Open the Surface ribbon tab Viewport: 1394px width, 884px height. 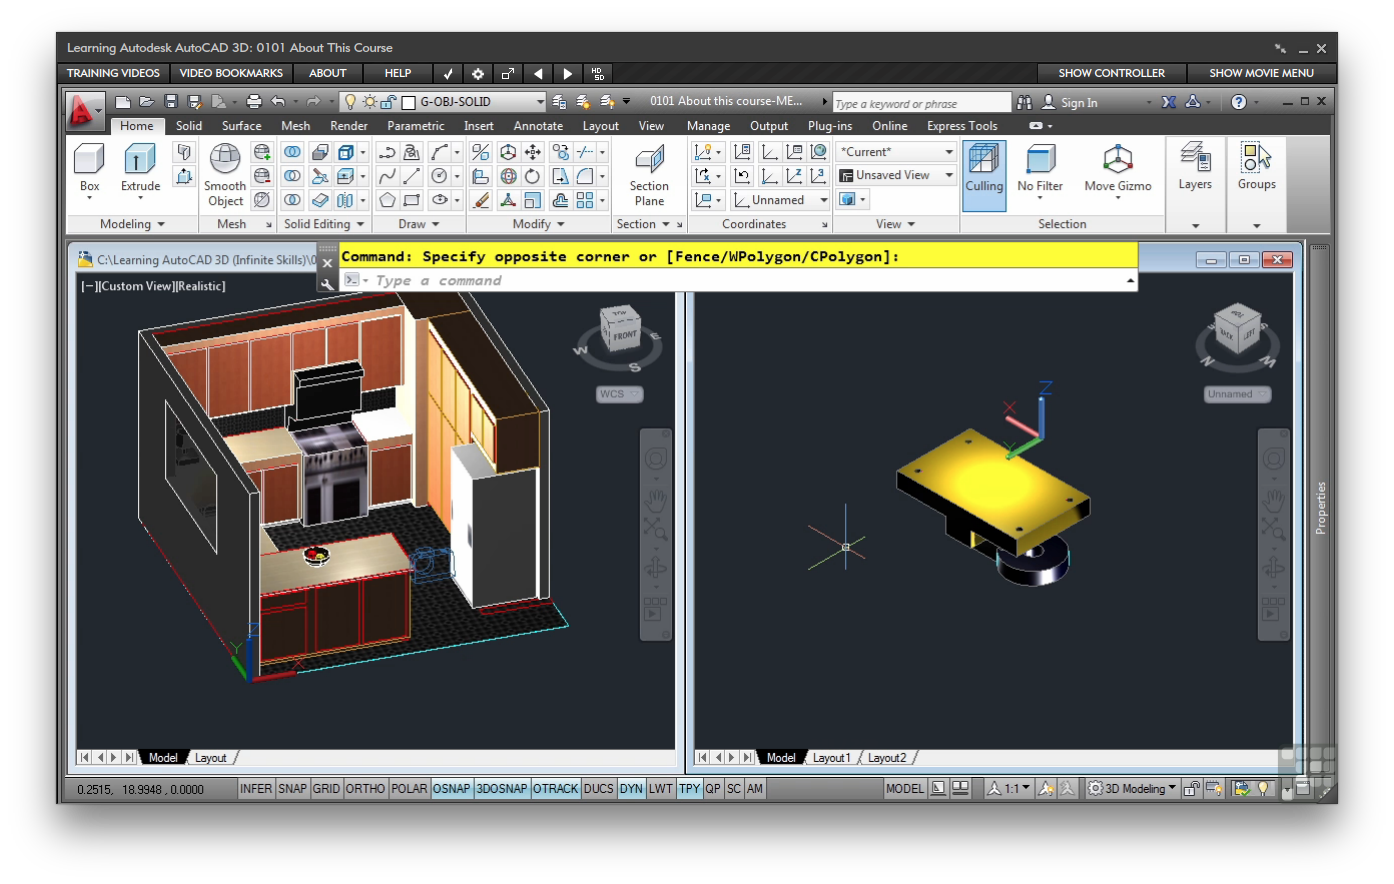(x=241, y=126)
